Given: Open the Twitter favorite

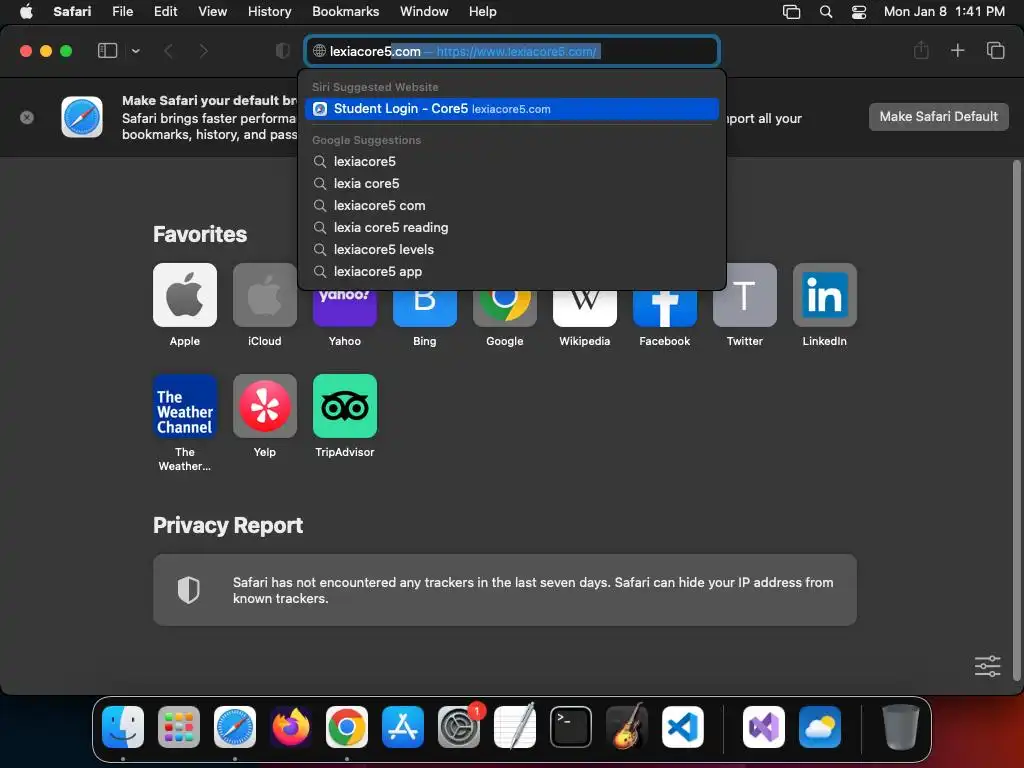Looking at the screenshot, I should (744, 295).
